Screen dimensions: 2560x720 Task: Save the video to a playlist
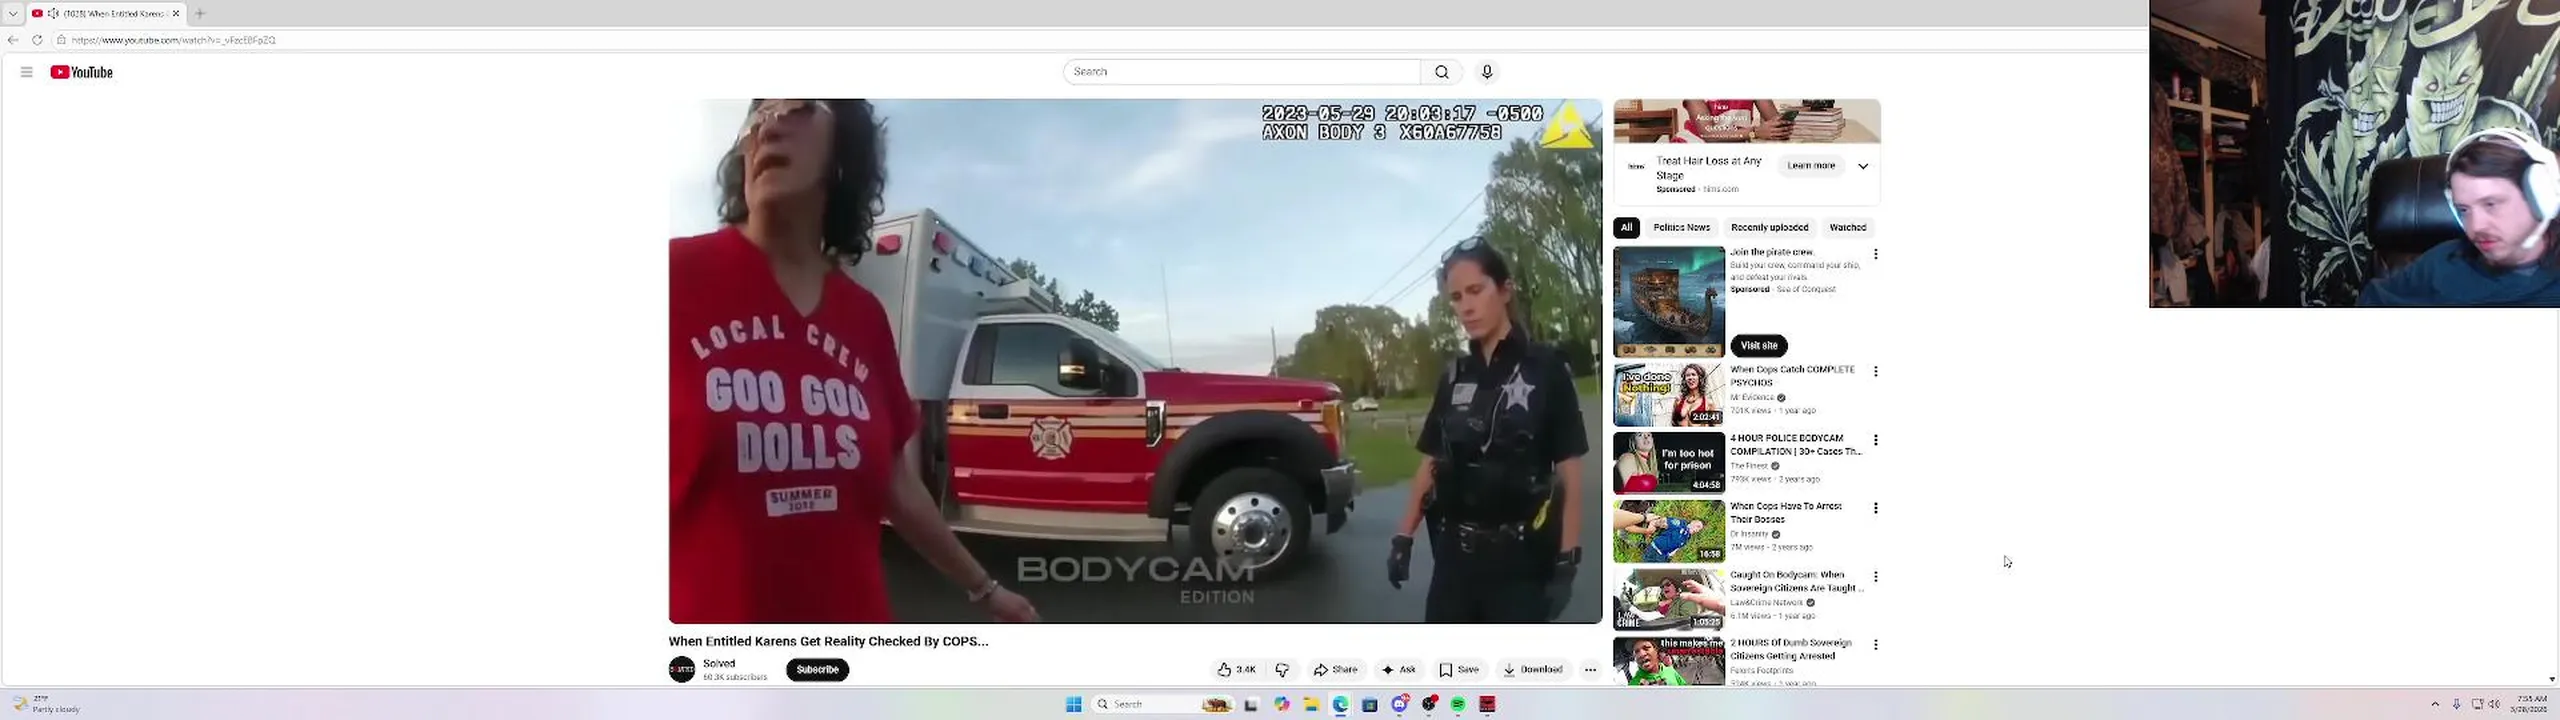click(1459, 670)
